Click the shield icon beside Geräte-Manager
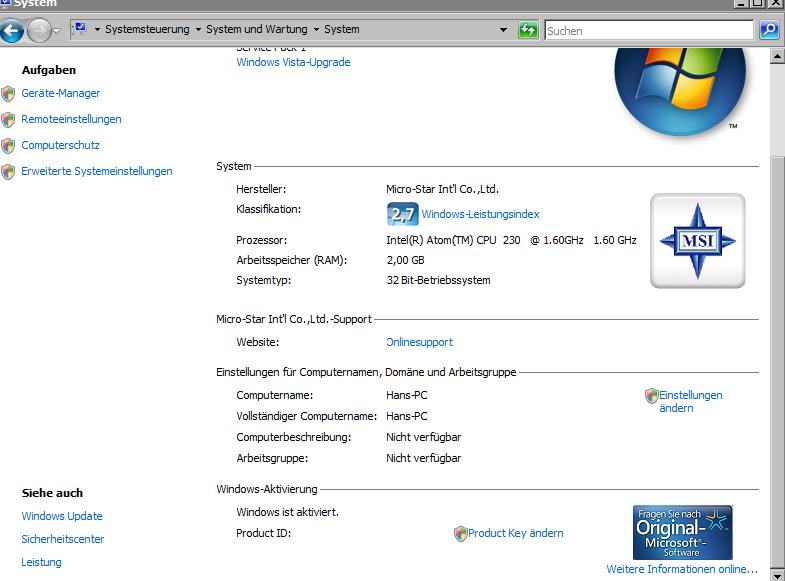 pos(8,94)
